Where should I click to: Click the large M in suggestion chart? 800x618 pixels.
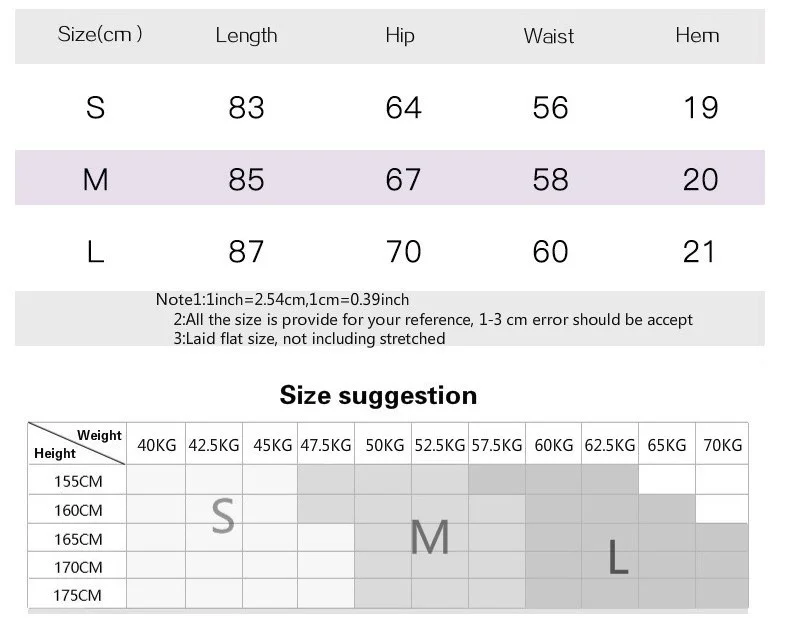pos(430,537)
